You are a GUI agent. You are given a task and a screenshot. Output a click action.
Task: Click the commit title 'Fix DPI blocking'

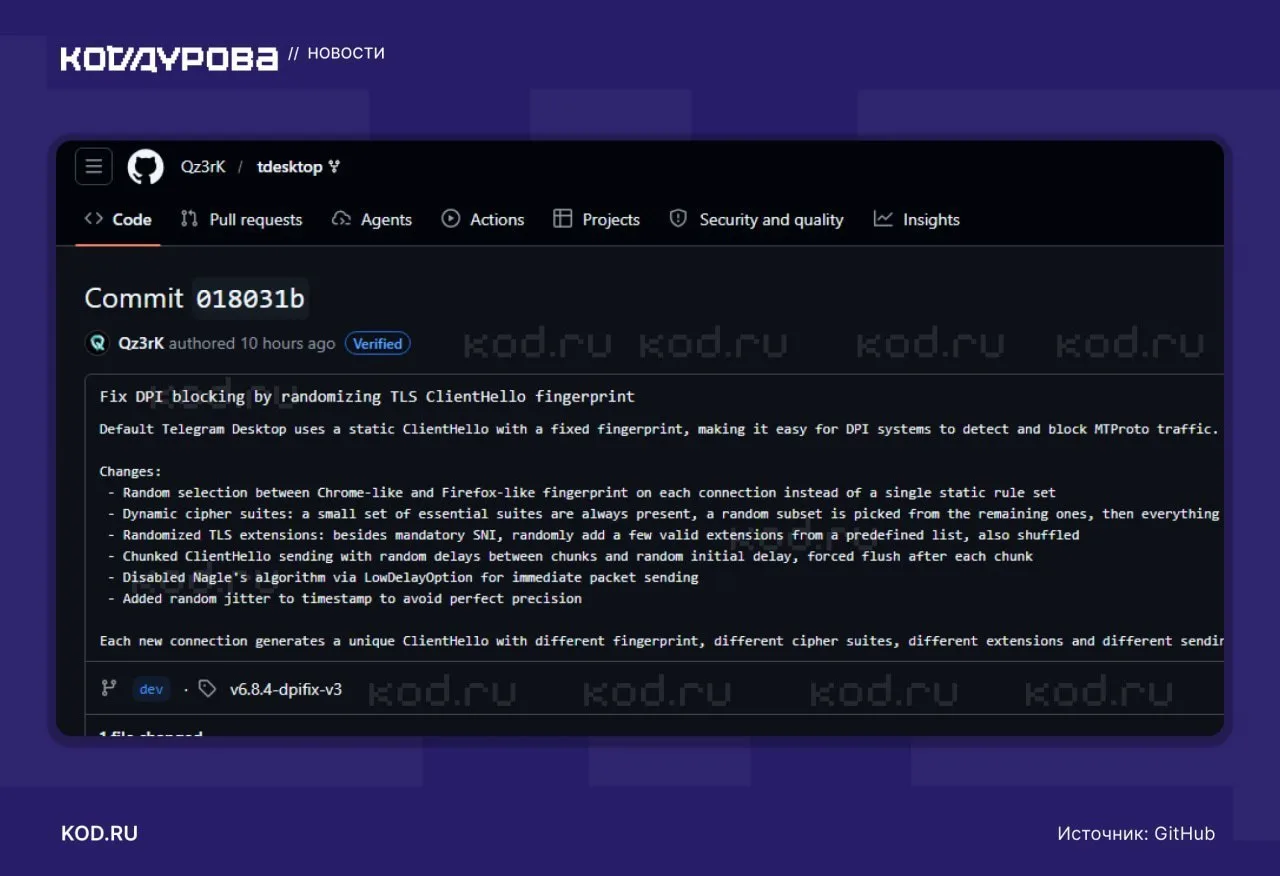[x=367, y=396]
